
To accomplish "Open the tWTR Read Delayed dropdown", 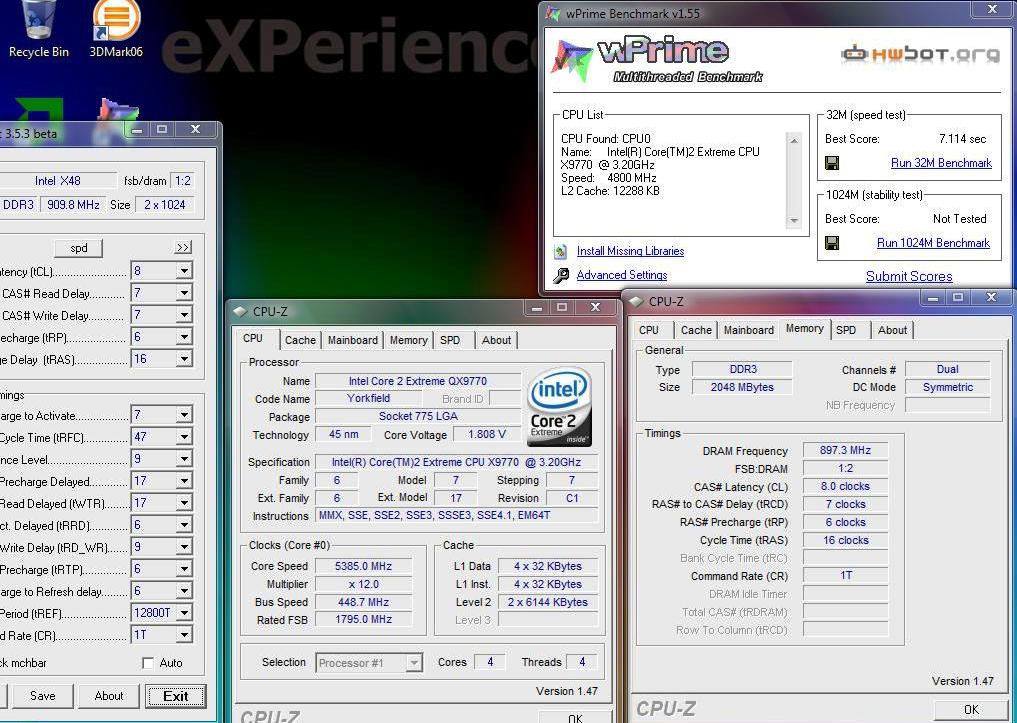I will pos(184,503).
